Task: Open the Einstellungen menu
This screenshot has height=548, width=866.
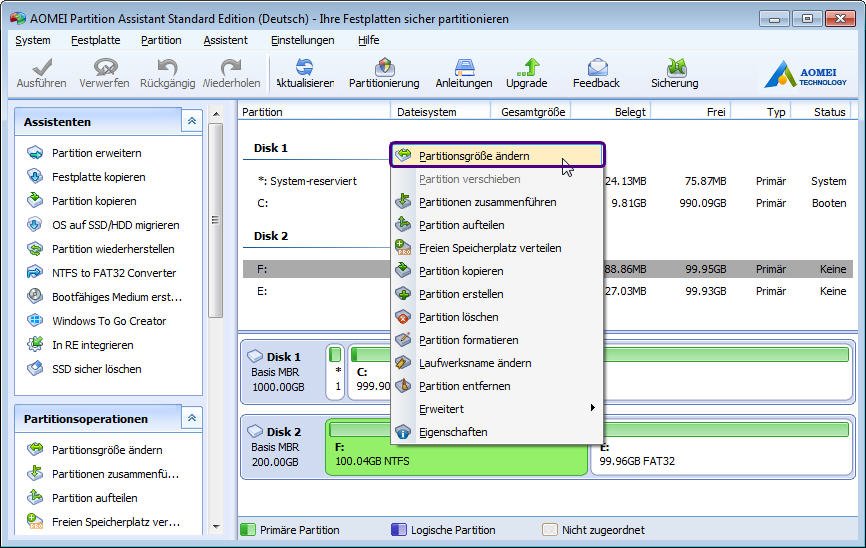Action: click(303, 40)
